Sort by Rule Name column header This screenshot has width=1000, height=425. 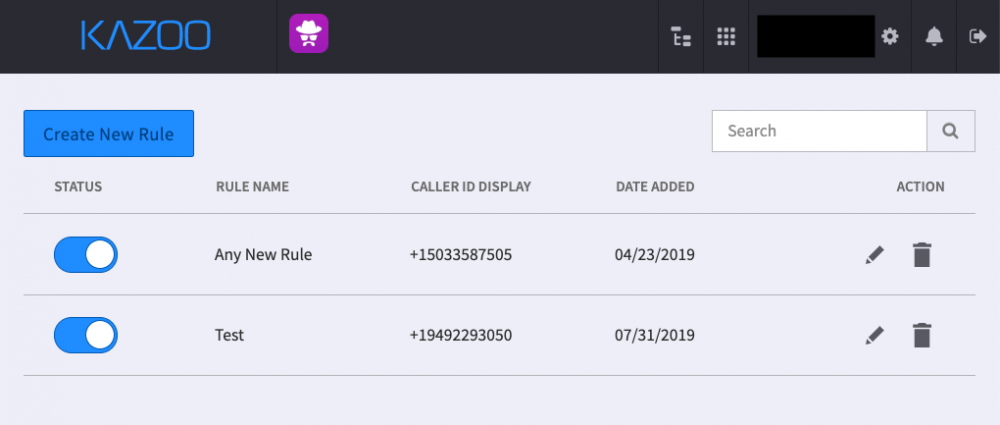click(253, 187)
